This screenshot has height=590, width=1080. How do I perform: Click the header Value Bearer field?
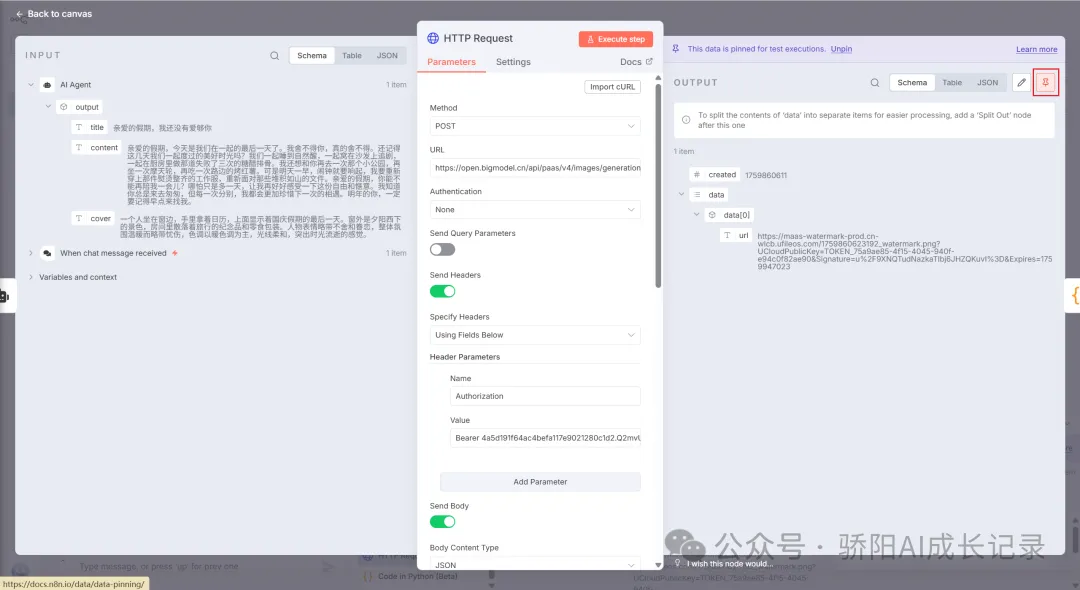coord(545,438)
